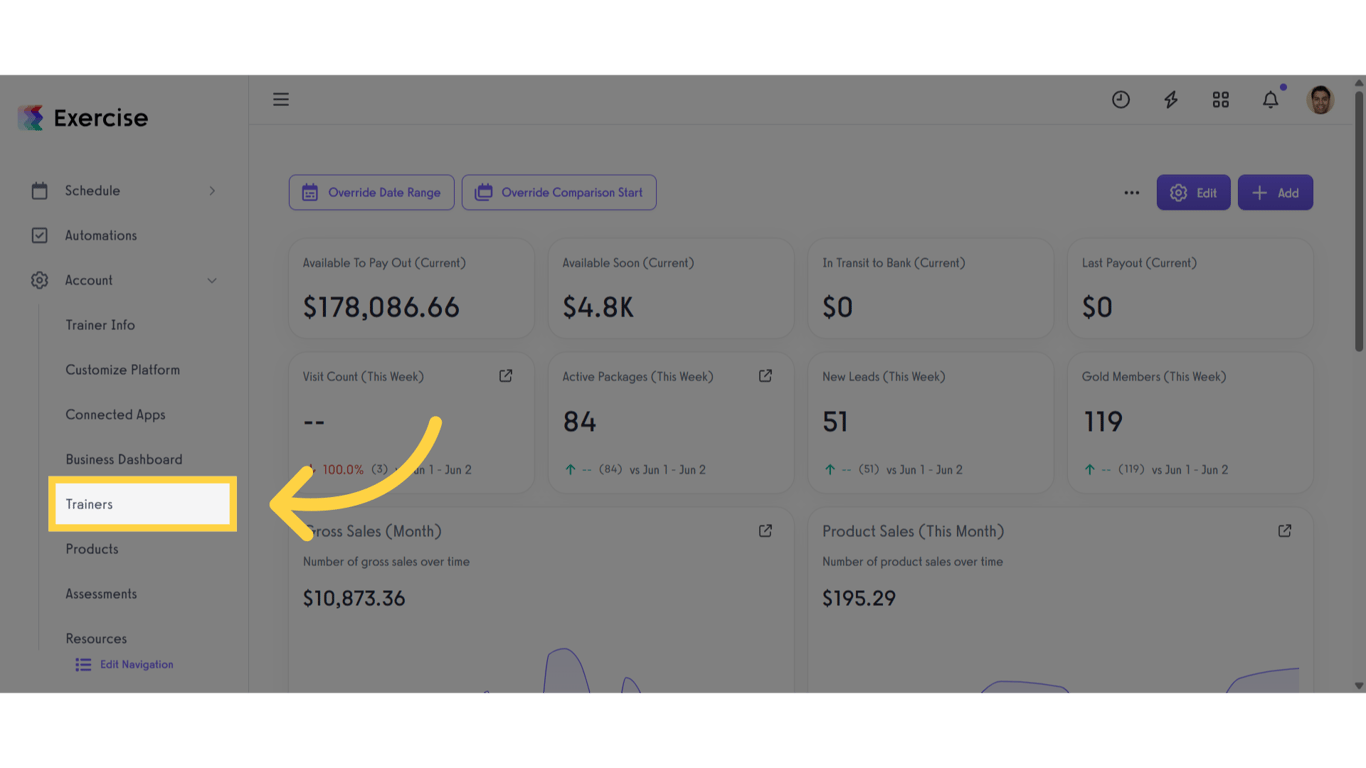The image size is (1366, 768).
Task: Open Connected Apps page
Action: [115, 415]
